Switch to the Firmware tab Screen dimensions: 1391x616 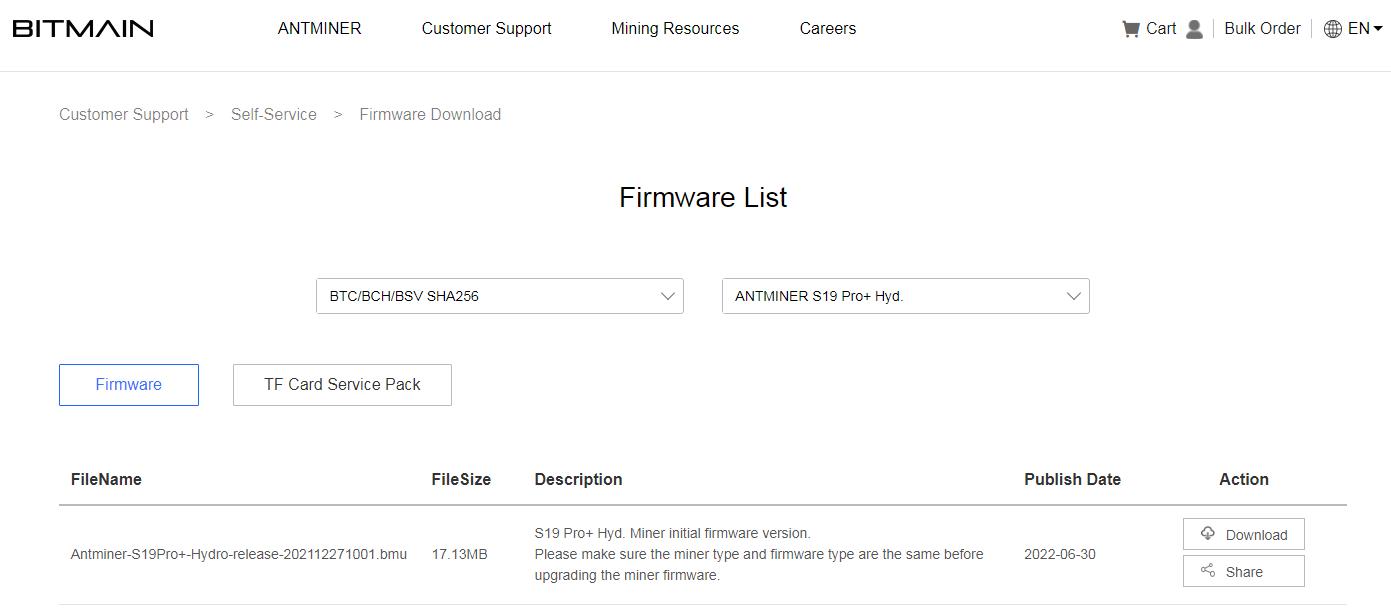[129, 385]
